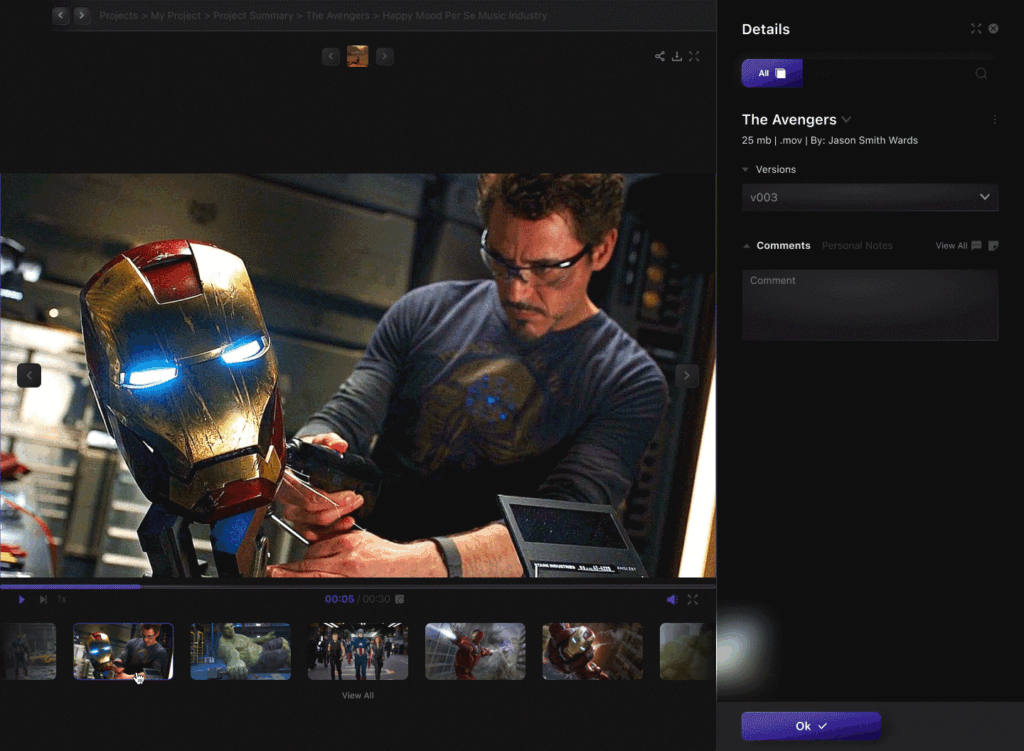Viewport: 1024px width, 751px height.
Task: Change the 1x playback speed
Action: (x=61, y=599)
